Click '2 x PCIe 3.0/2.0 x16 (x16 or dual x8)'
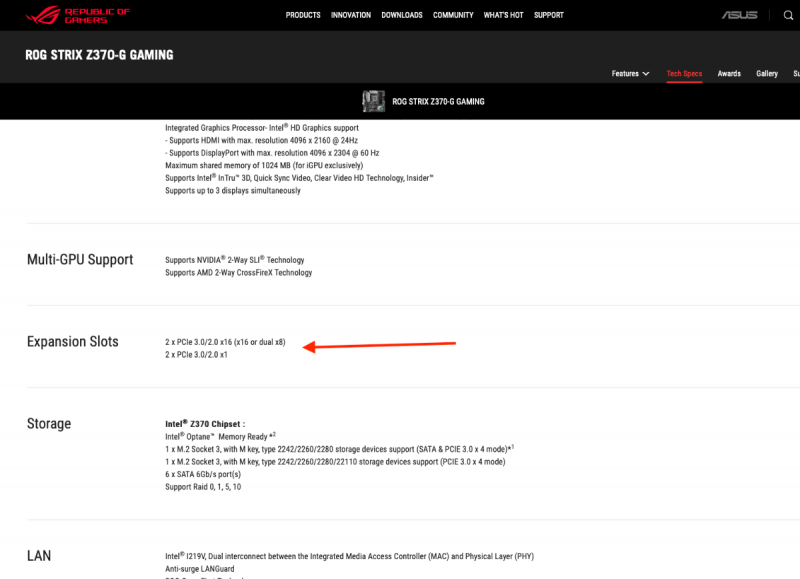The width and height of the screenshot is (800, 579). tap(225, 342)
